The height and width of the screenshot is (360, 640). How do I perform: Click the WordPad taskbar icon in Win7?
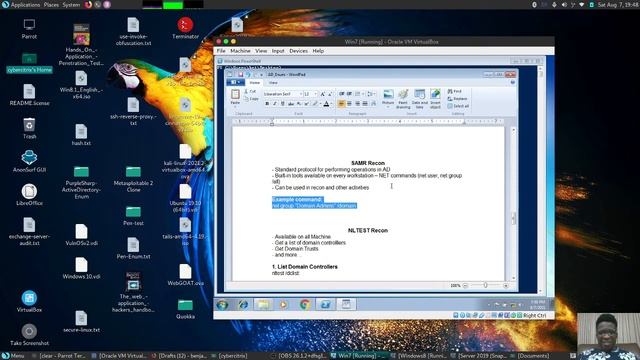[x=346, y=304]
